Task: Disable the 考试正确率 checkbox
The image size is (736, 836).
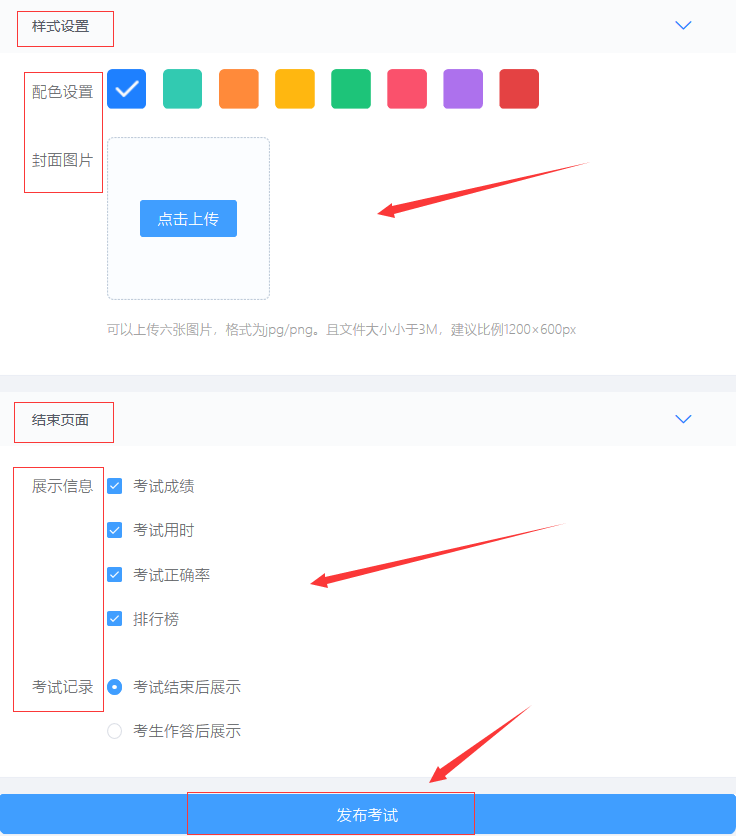Action: click(x=115, y=575)
